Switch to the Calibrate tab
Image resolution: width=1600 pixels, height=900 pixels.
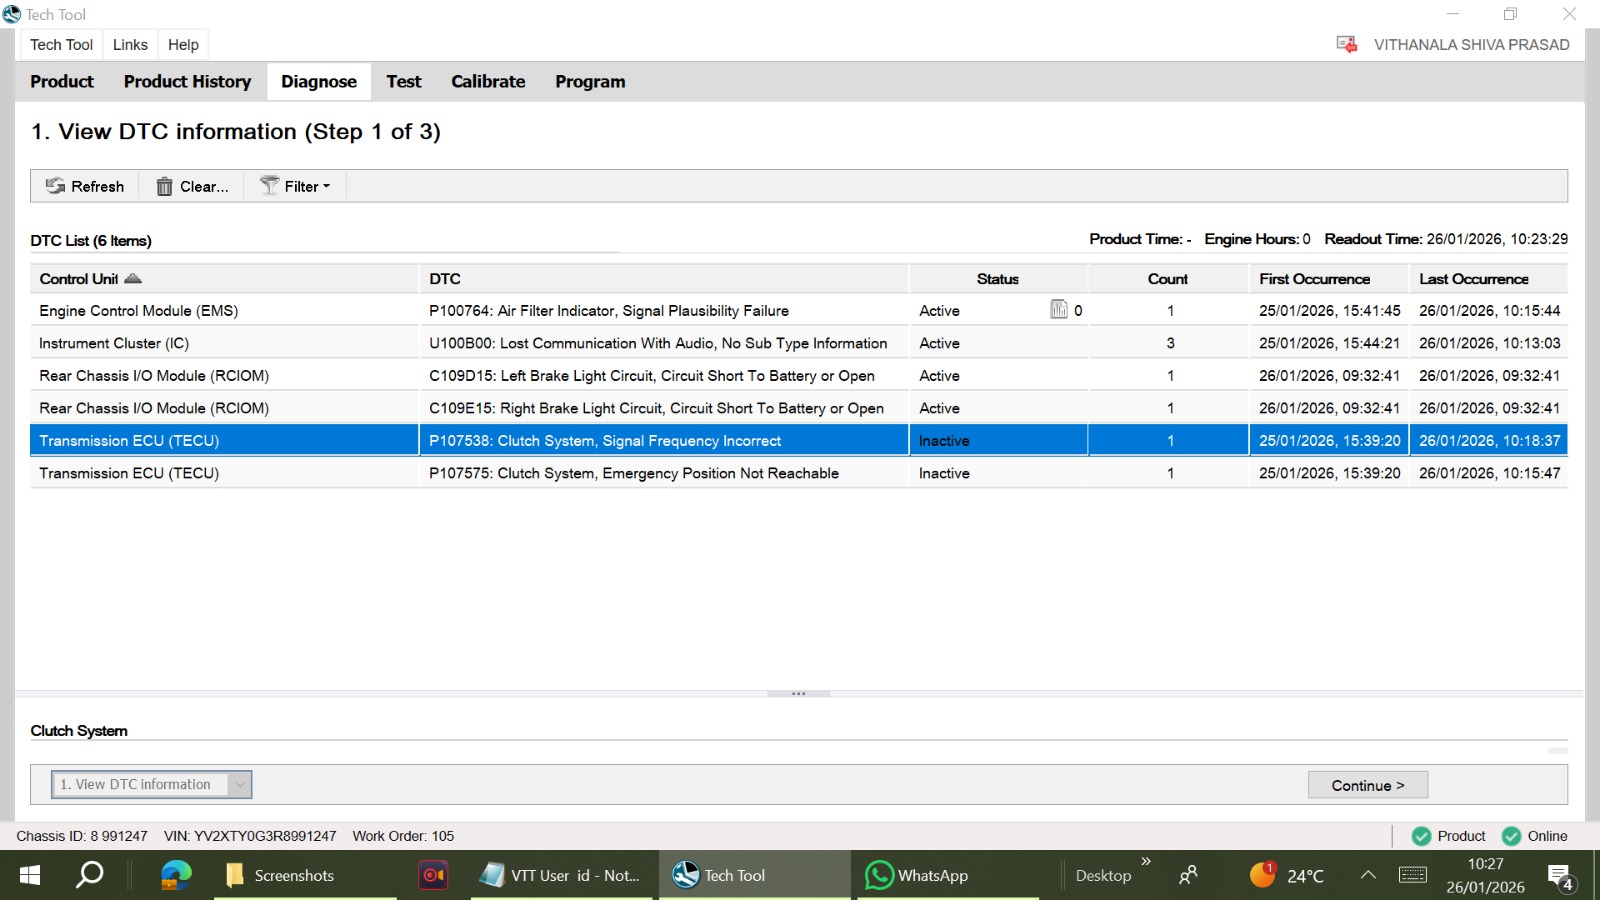point(488,82)
